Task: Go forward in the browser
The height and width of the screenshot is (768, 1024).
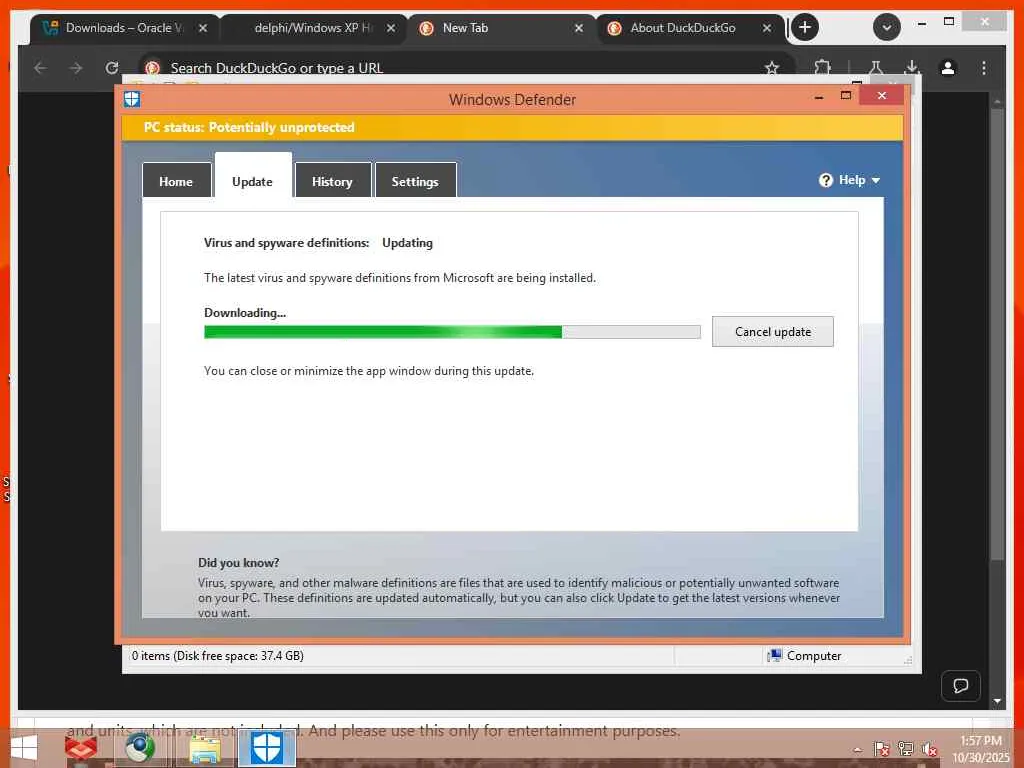Action: coord(76,68)
